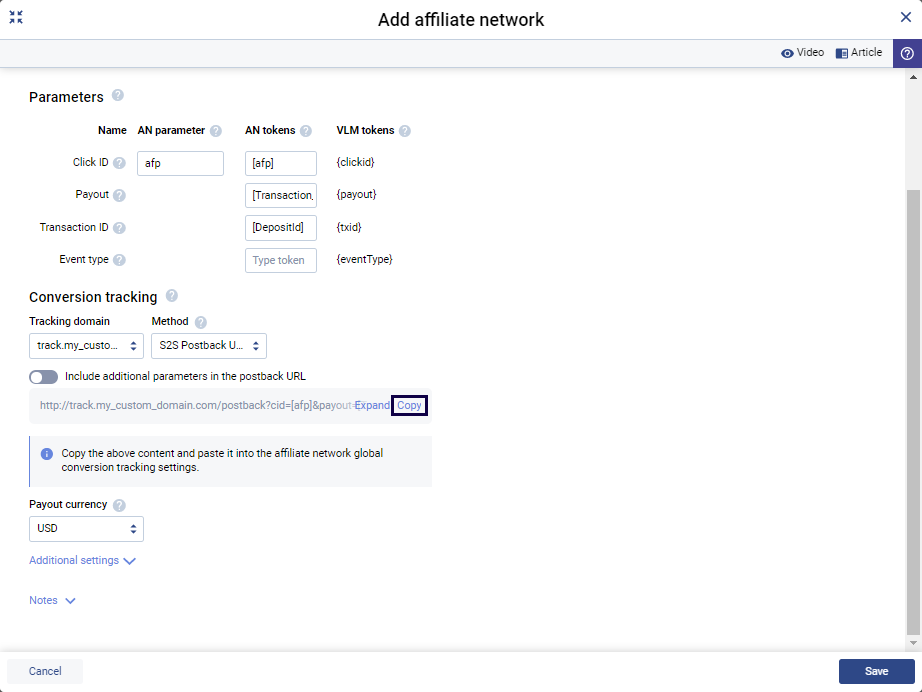922x692 pixels.
Task: Open the Payout currency USD dropdown
Action: tap(86, 528)
